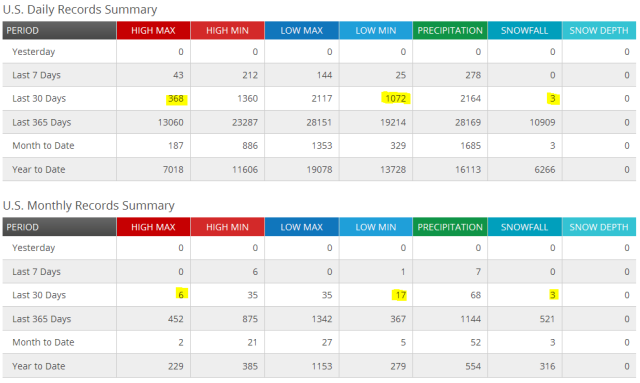Viewport: 640px width, 383px height.
Task: Click the Year to Date label in Daily table
Action: 39,169
